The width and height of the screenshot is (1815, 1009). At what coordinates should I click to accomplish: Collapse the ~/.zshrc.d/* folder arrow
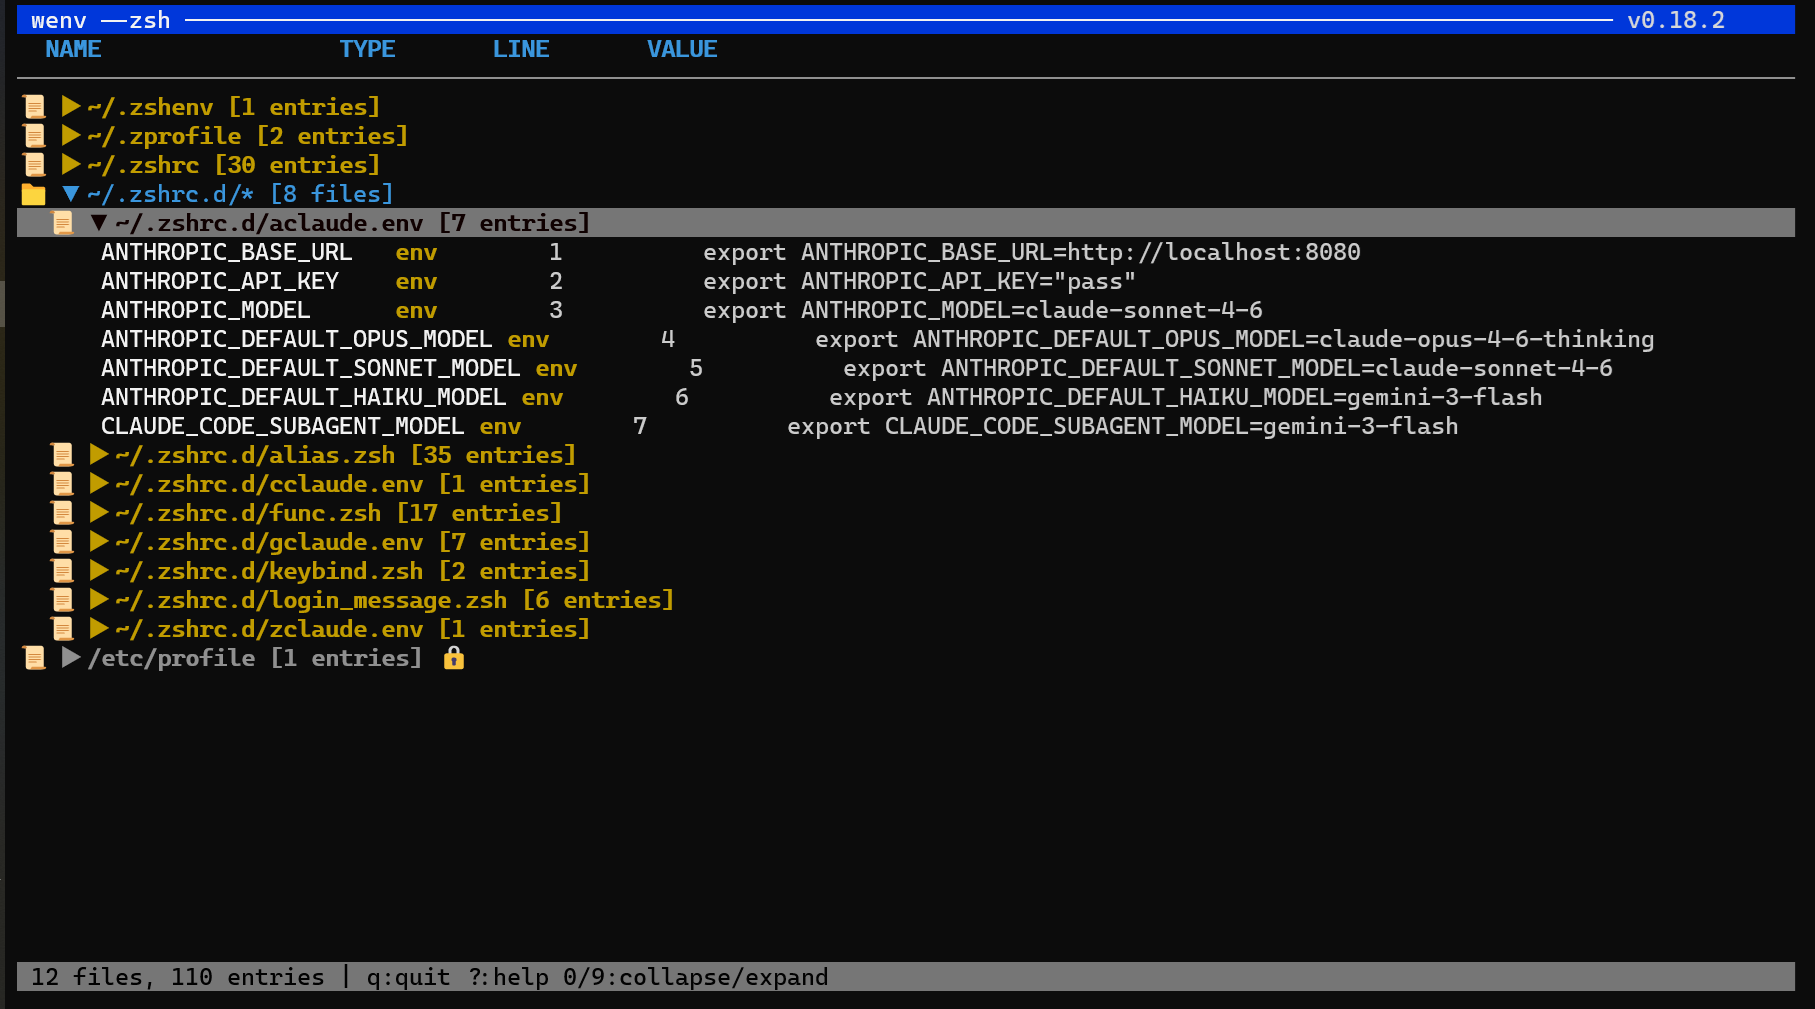71,193
